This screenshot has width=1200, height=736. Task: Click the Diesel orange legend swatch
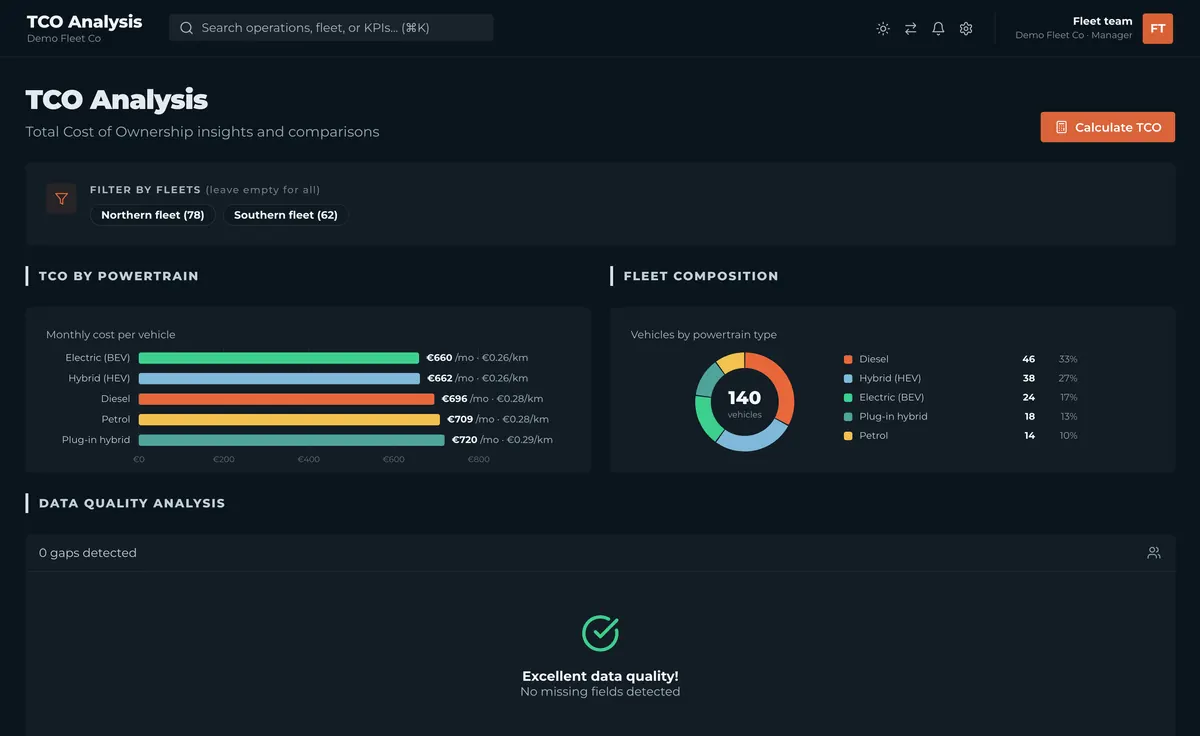(848, 359)
